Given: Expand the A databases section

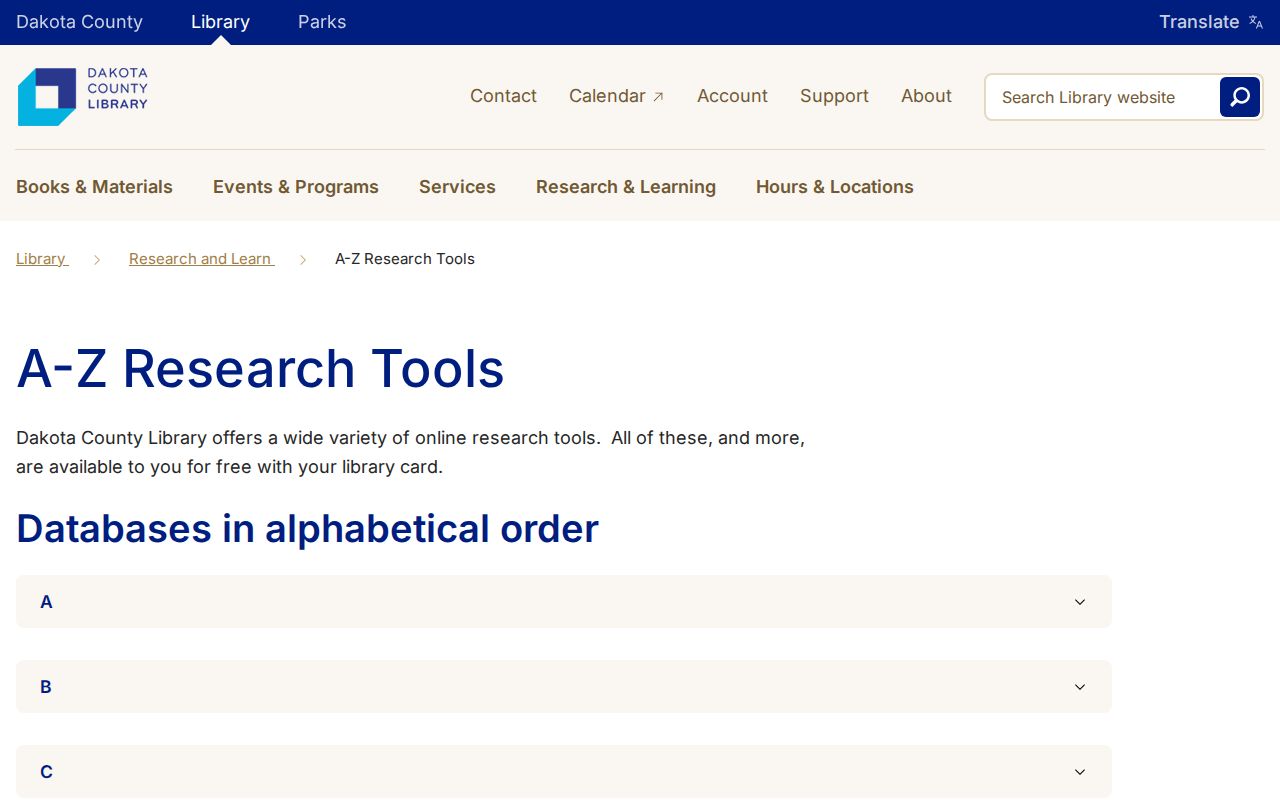Looking at the screenshot, I should 564,602.
